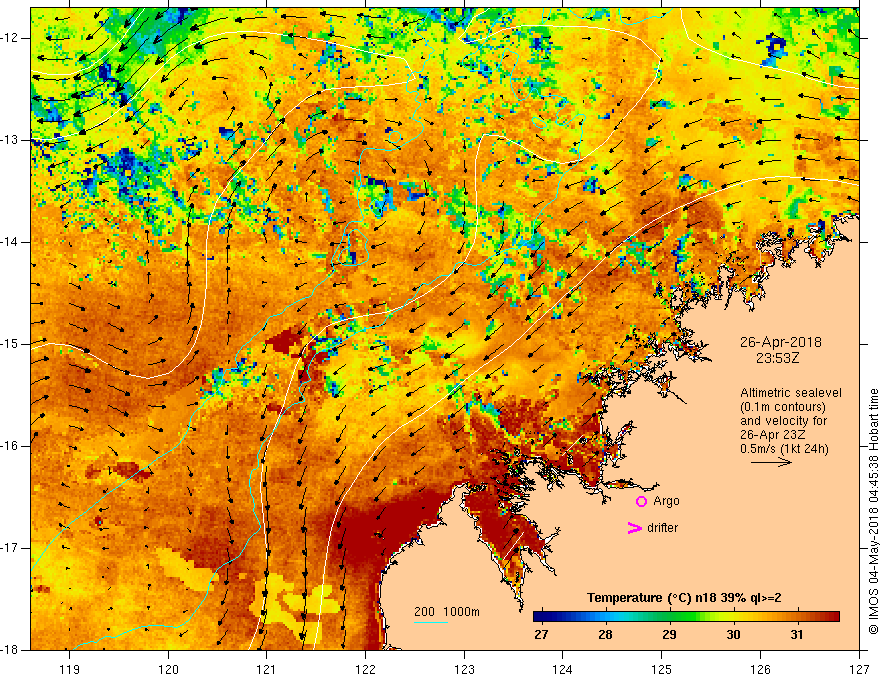Viewport: 880px width, 680px height.
Task: Click longitude axis label 124
Action: tap(563, 669)
